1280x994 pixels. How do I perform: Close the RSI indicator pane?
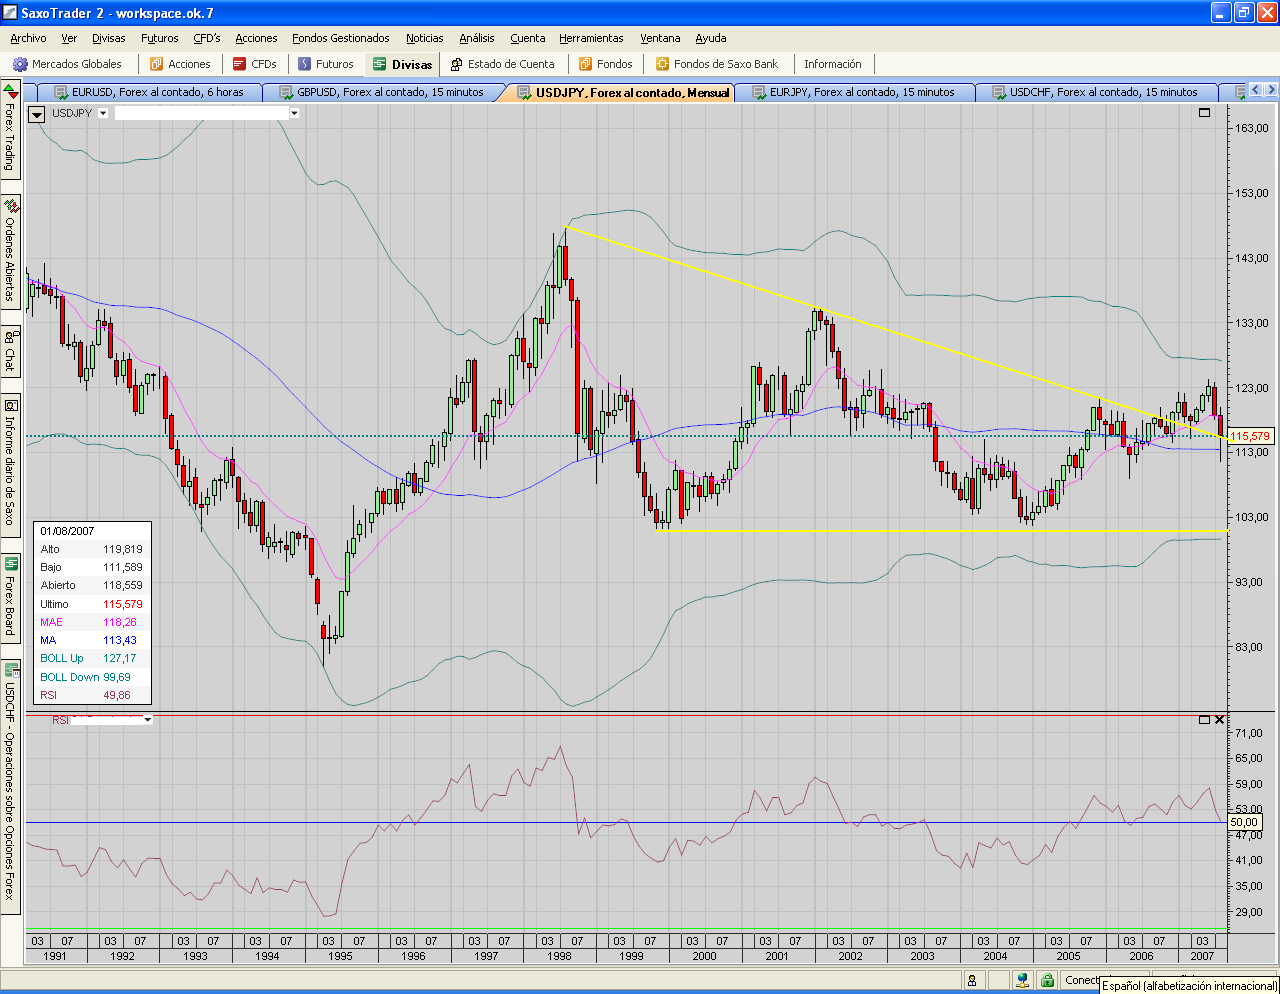1219,720
